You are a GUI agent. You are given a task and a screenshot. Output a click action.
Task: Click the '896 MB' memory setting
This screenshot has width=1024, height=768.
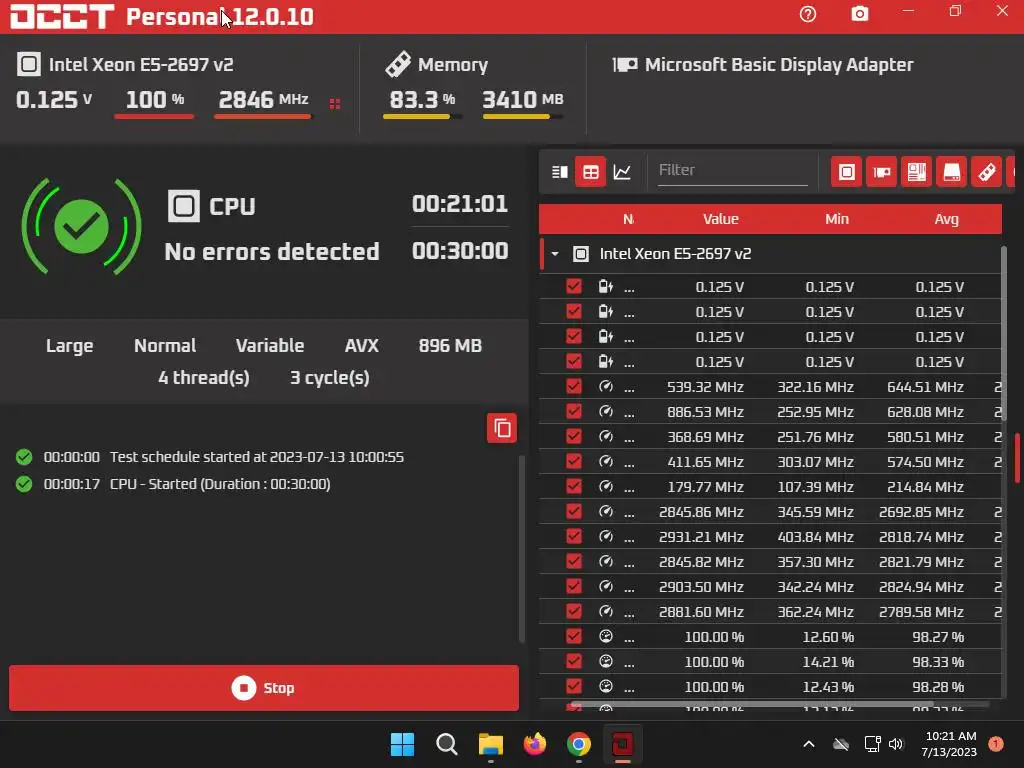(x=450, y=345)
